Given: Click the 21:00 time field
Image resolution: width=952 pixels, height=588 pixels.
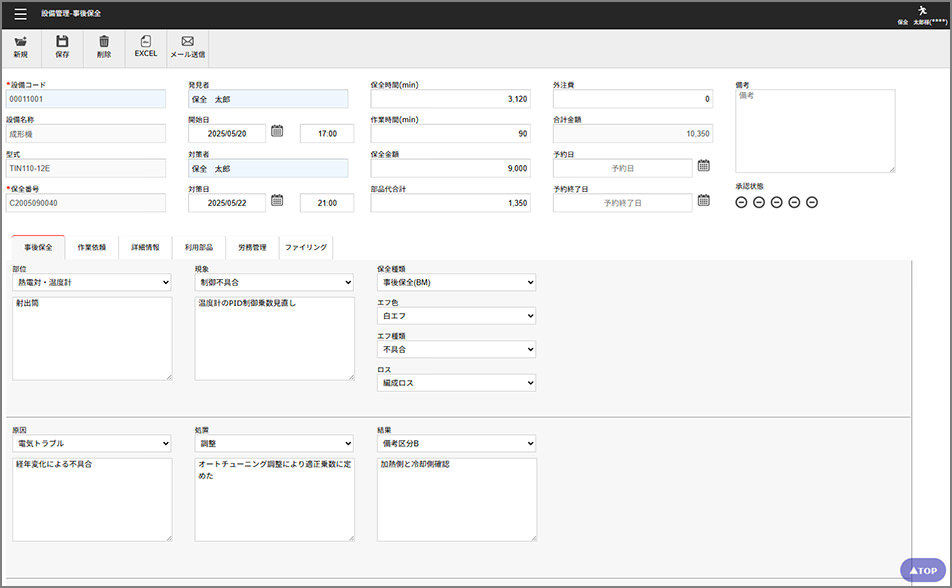Looking at the screenshot, I should point(327,203).
